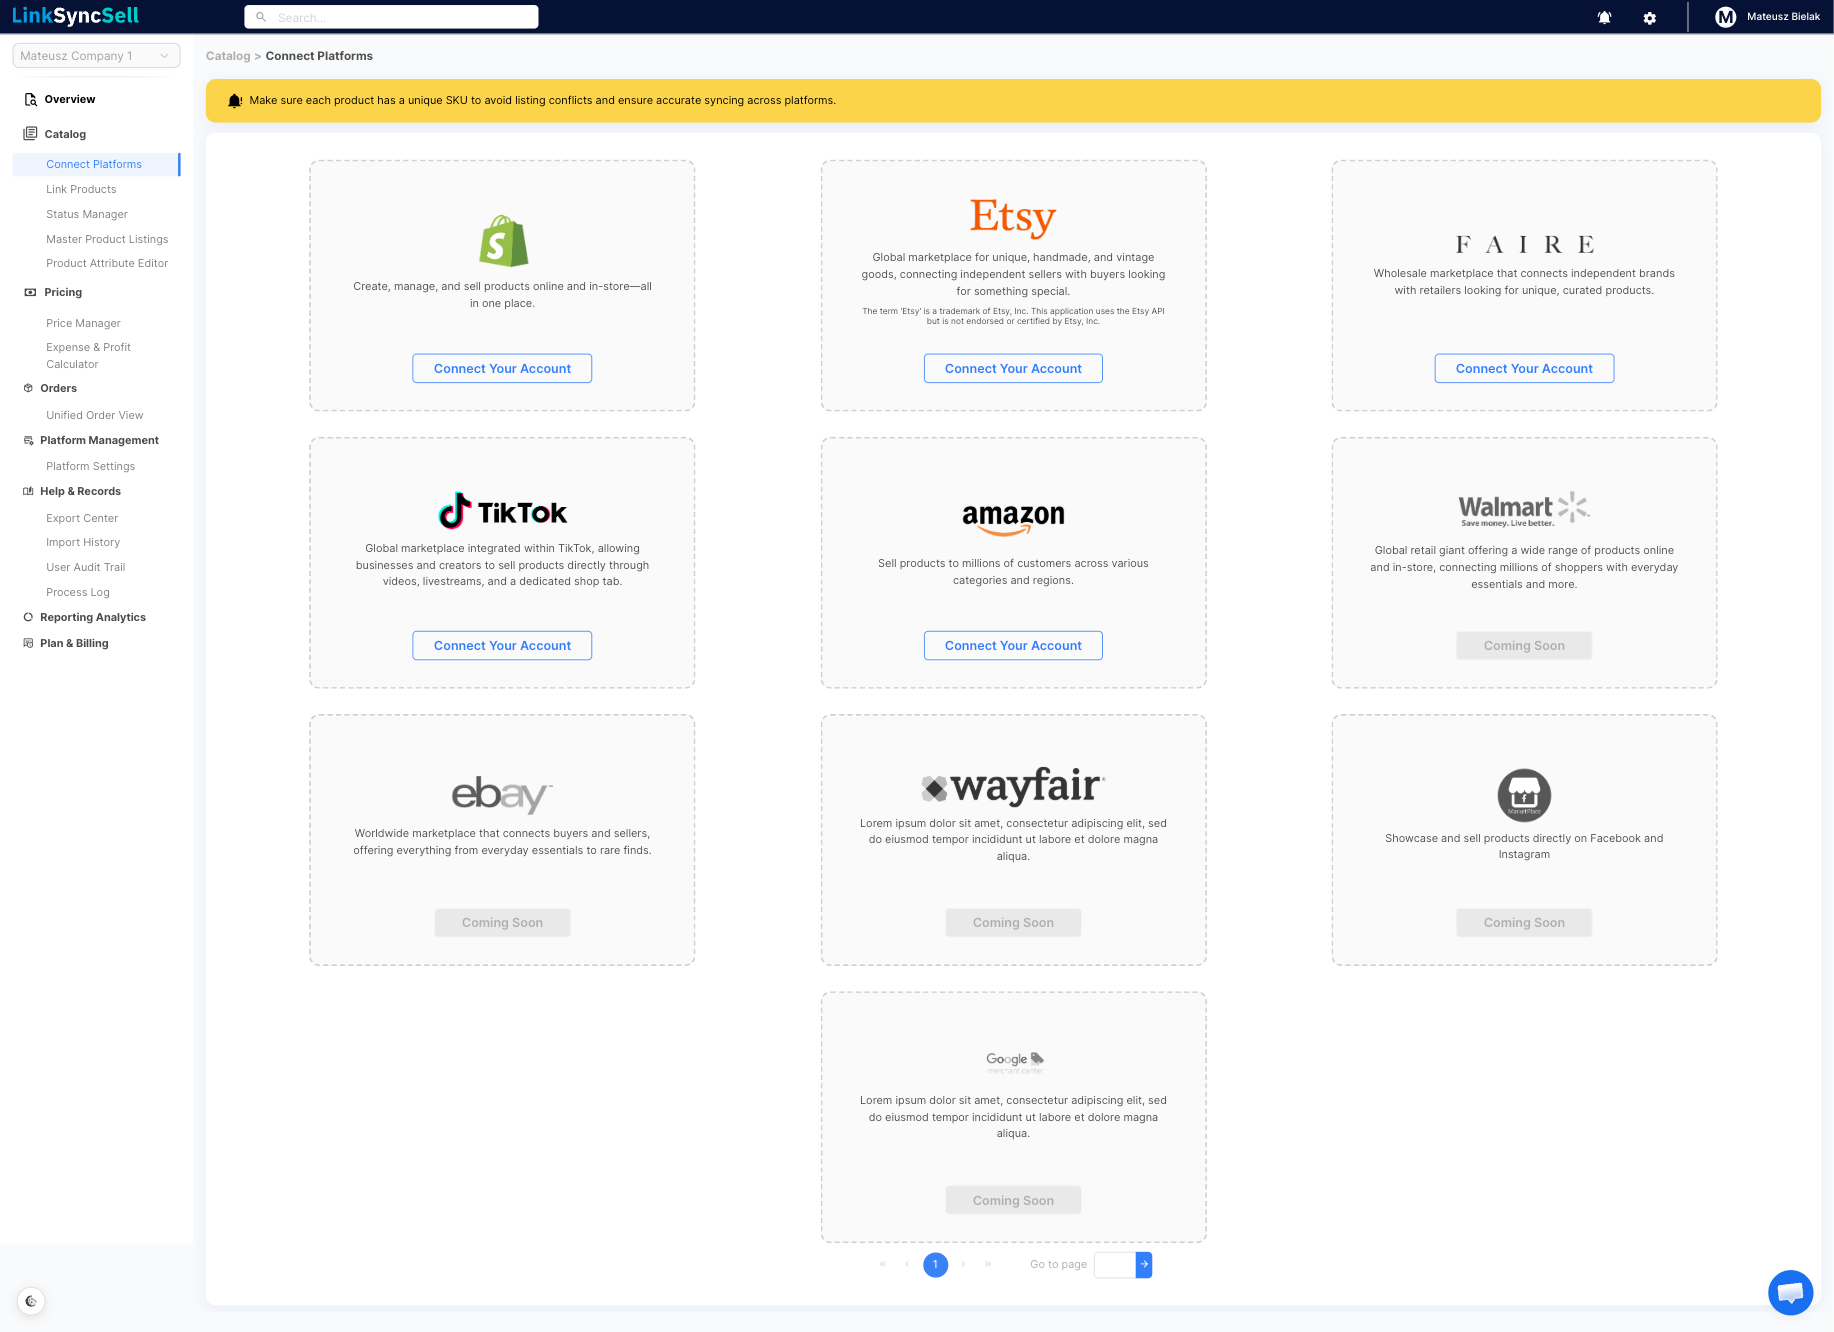Open Process Log

[x=78, y=592]
